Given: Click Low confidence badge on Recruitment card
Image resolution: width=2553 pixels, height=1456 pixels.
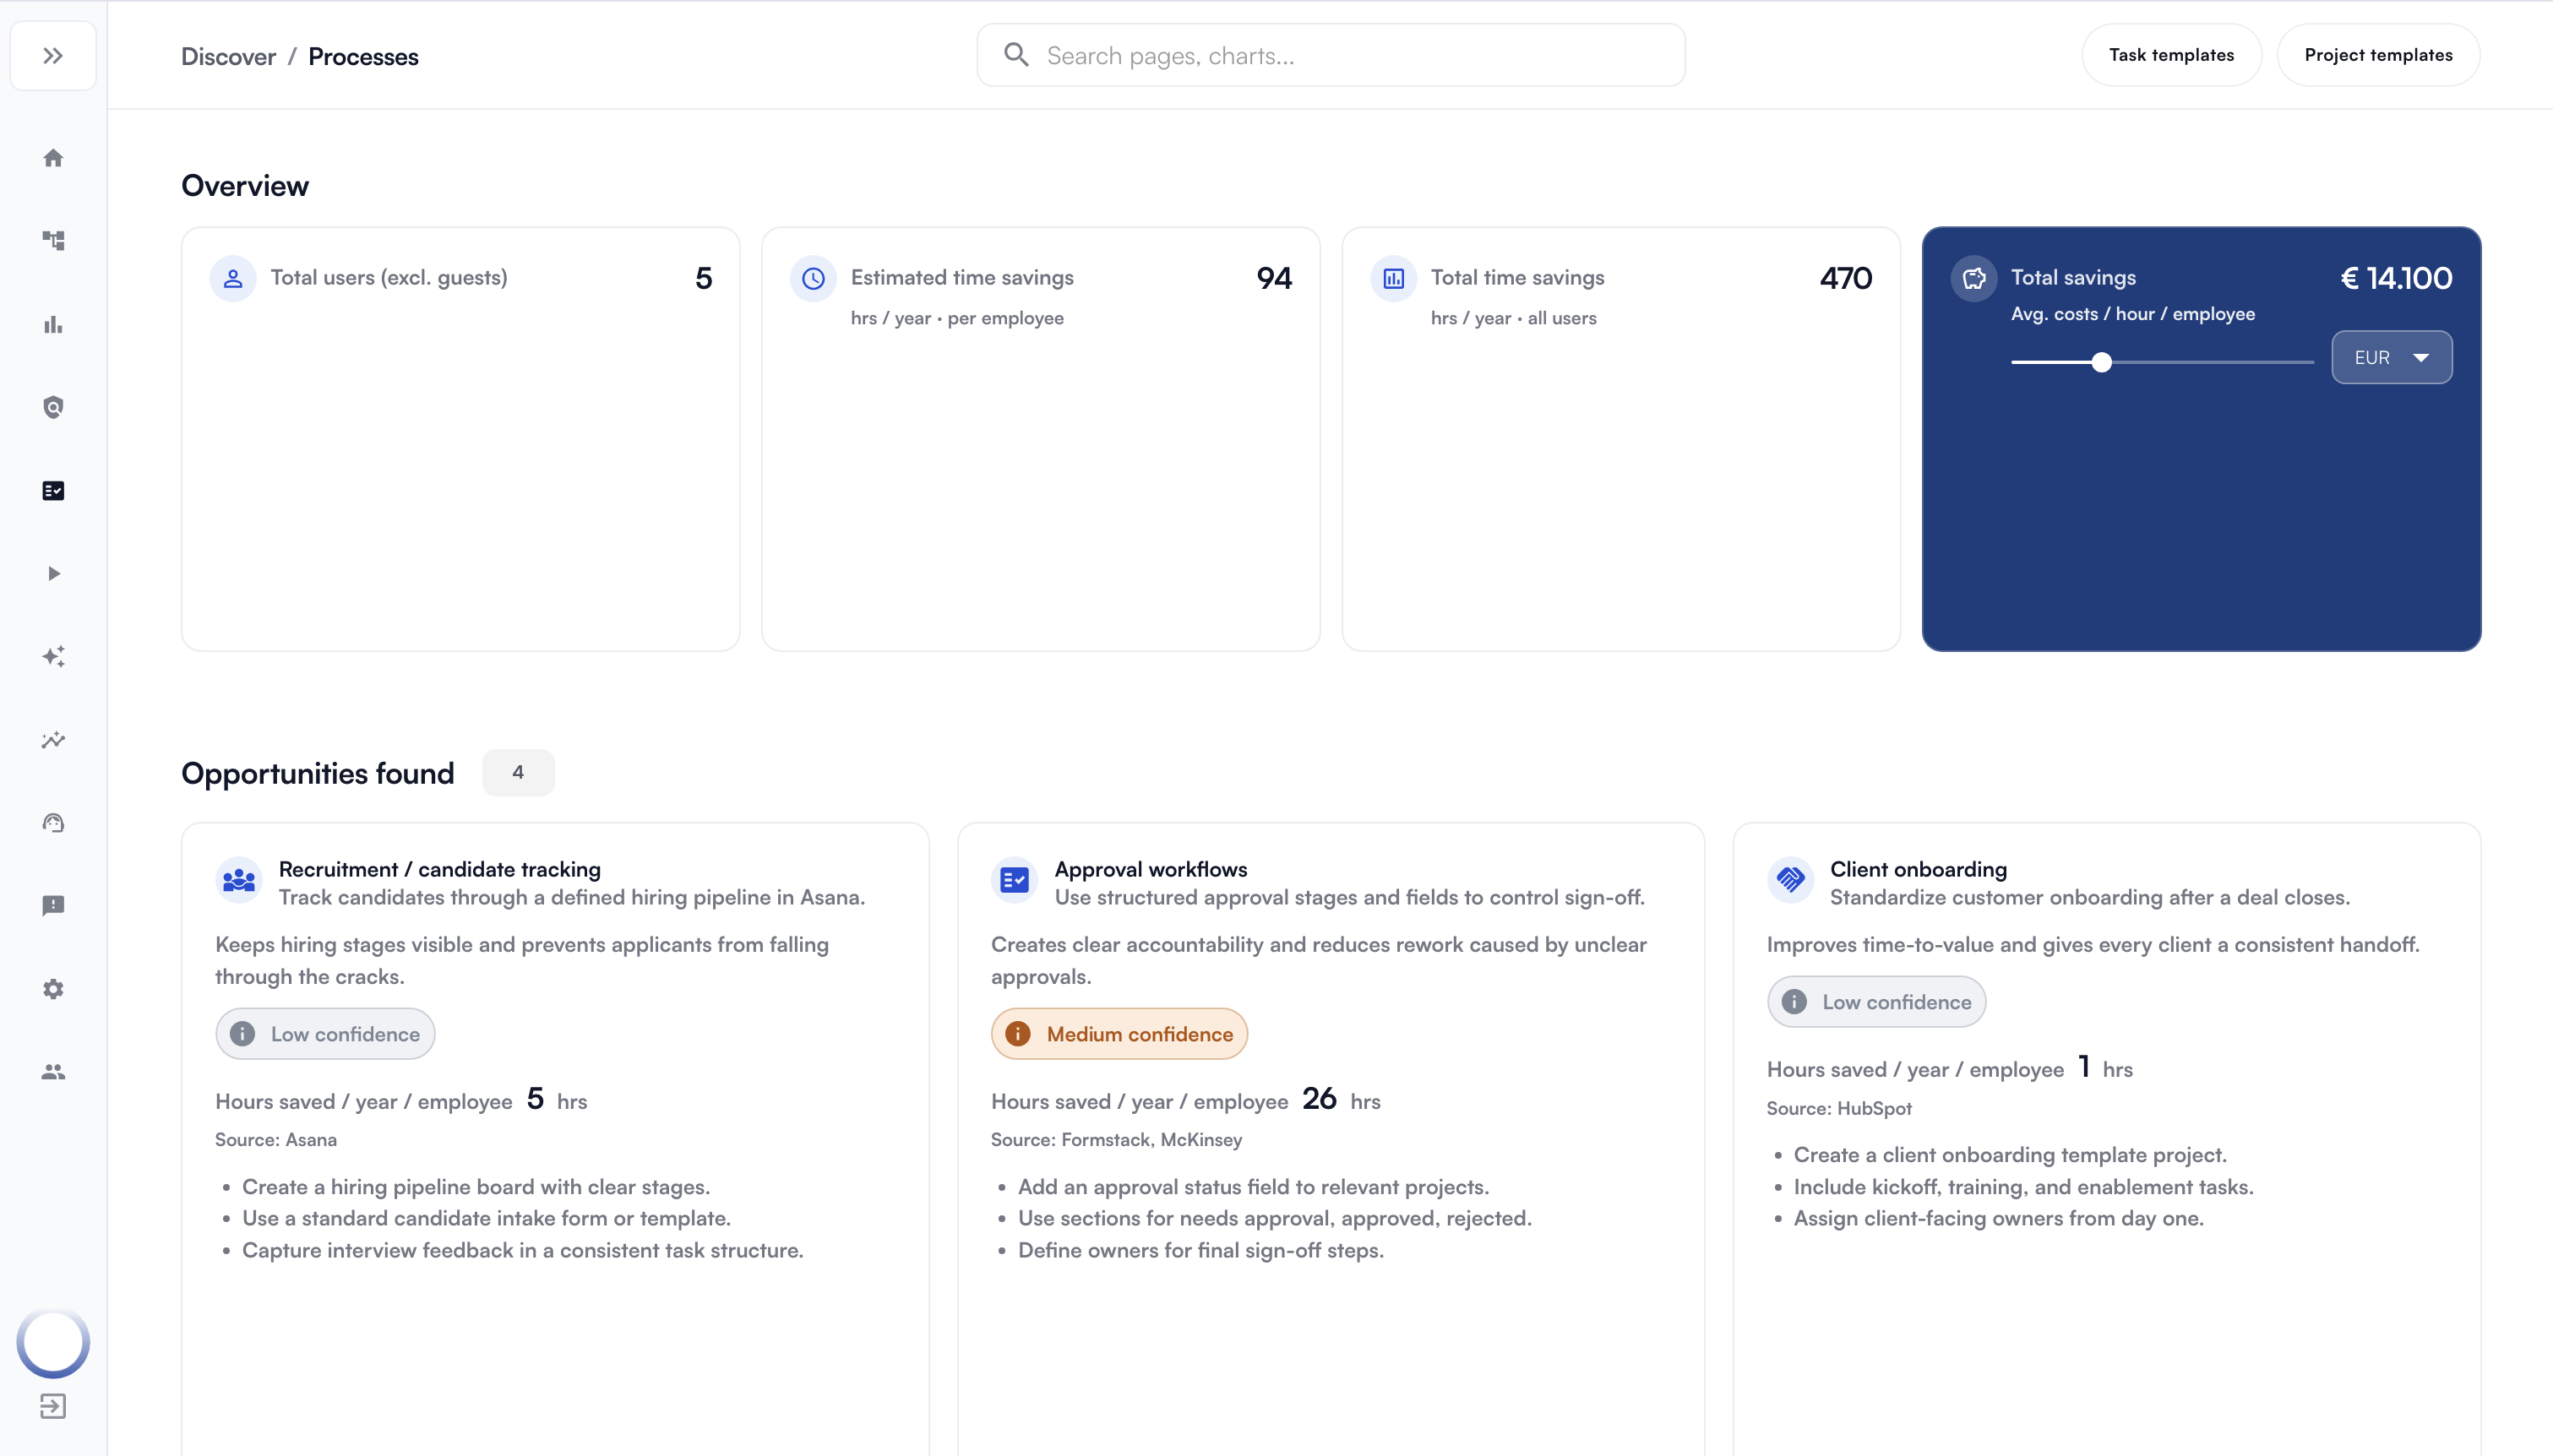Looking at the screenshot, I should pyautogui.click(x=325, y=1034).
